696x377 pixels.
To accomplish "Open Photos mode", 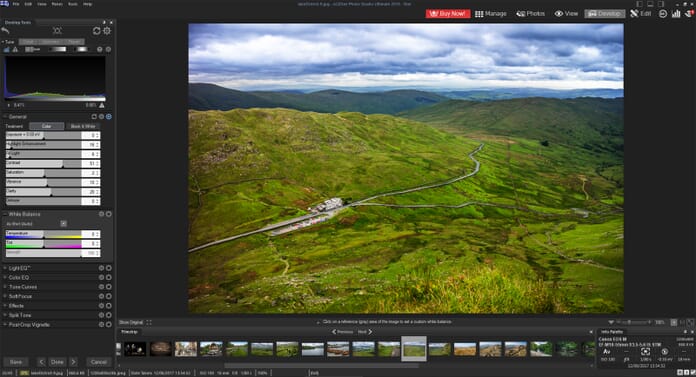I will click(530, 14).
